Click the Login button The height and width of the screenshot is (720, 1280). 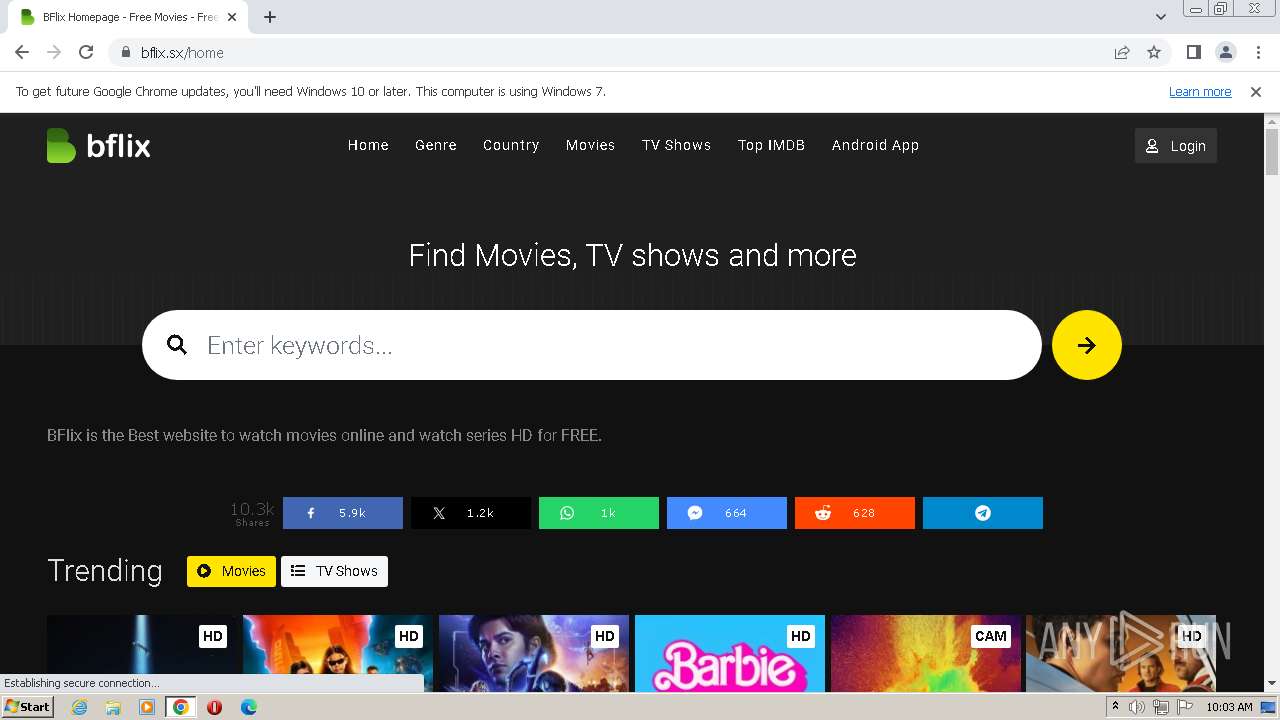(1176, 146)
